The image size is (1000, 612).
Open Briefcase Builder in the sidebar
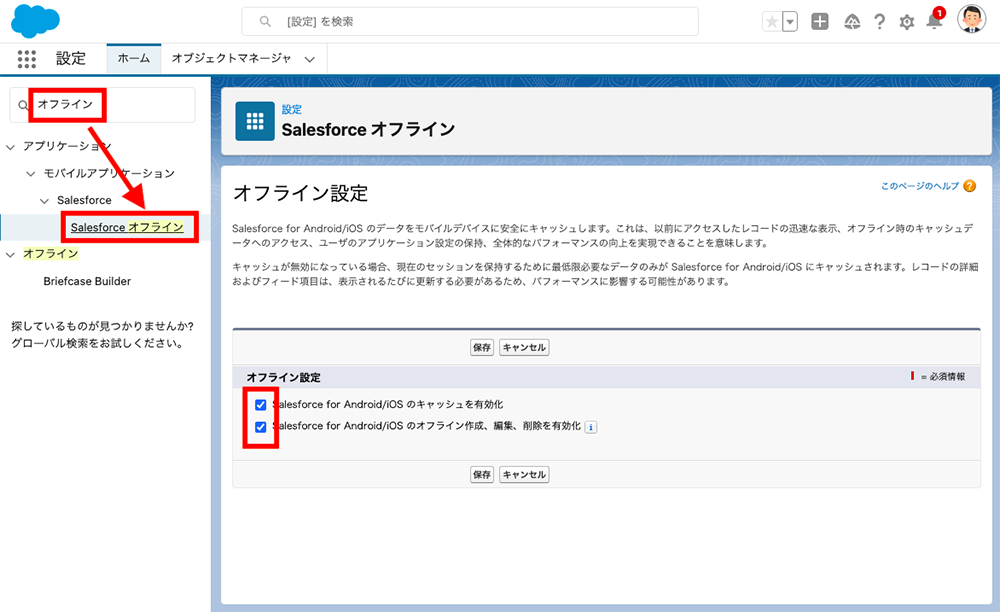click(x=87, y=281)
